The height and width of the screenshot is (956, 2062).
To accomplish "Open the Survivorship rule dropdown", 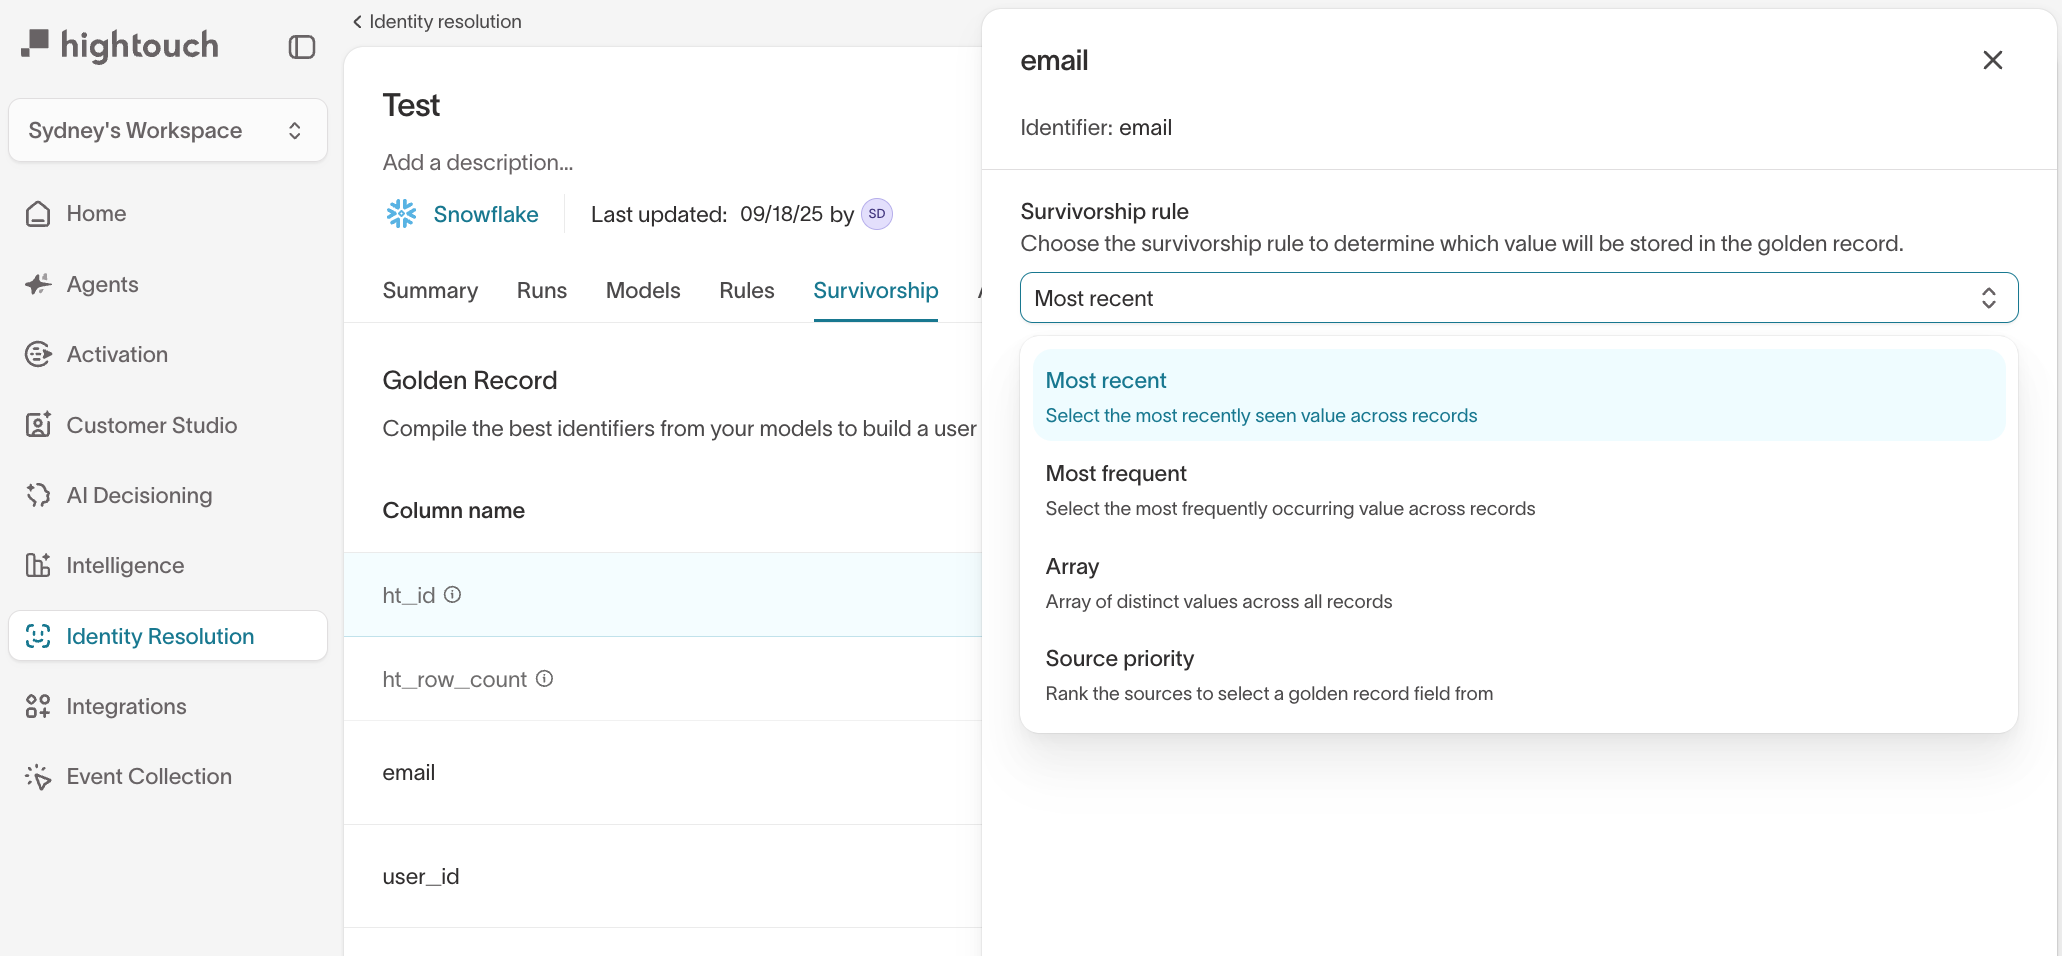I will coord(1518,298).
